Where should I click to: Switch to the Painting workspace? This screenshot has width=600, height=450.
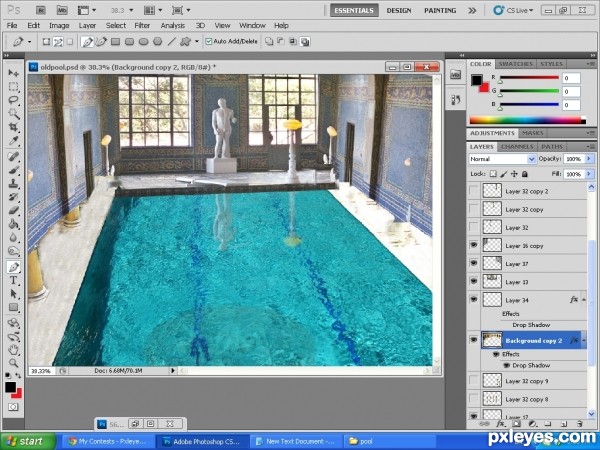(440, 10)
